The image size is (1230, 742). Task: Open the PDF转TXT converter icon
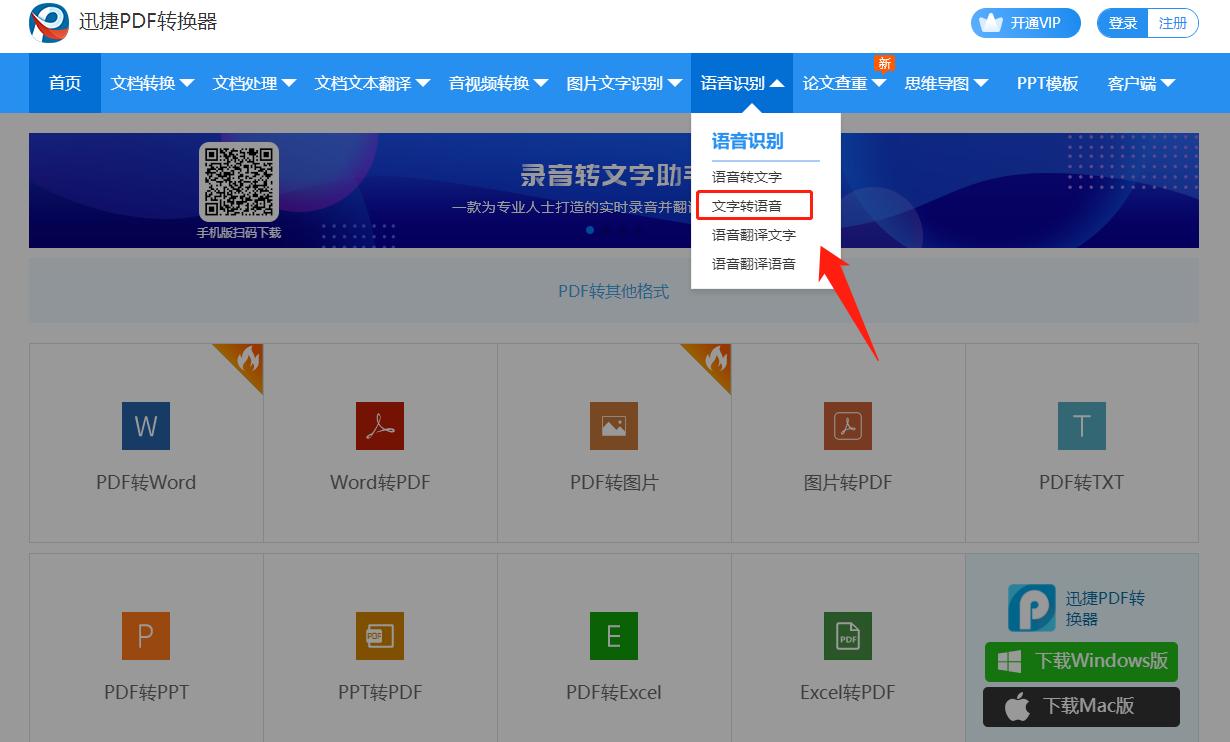[x=1081, y=425]
